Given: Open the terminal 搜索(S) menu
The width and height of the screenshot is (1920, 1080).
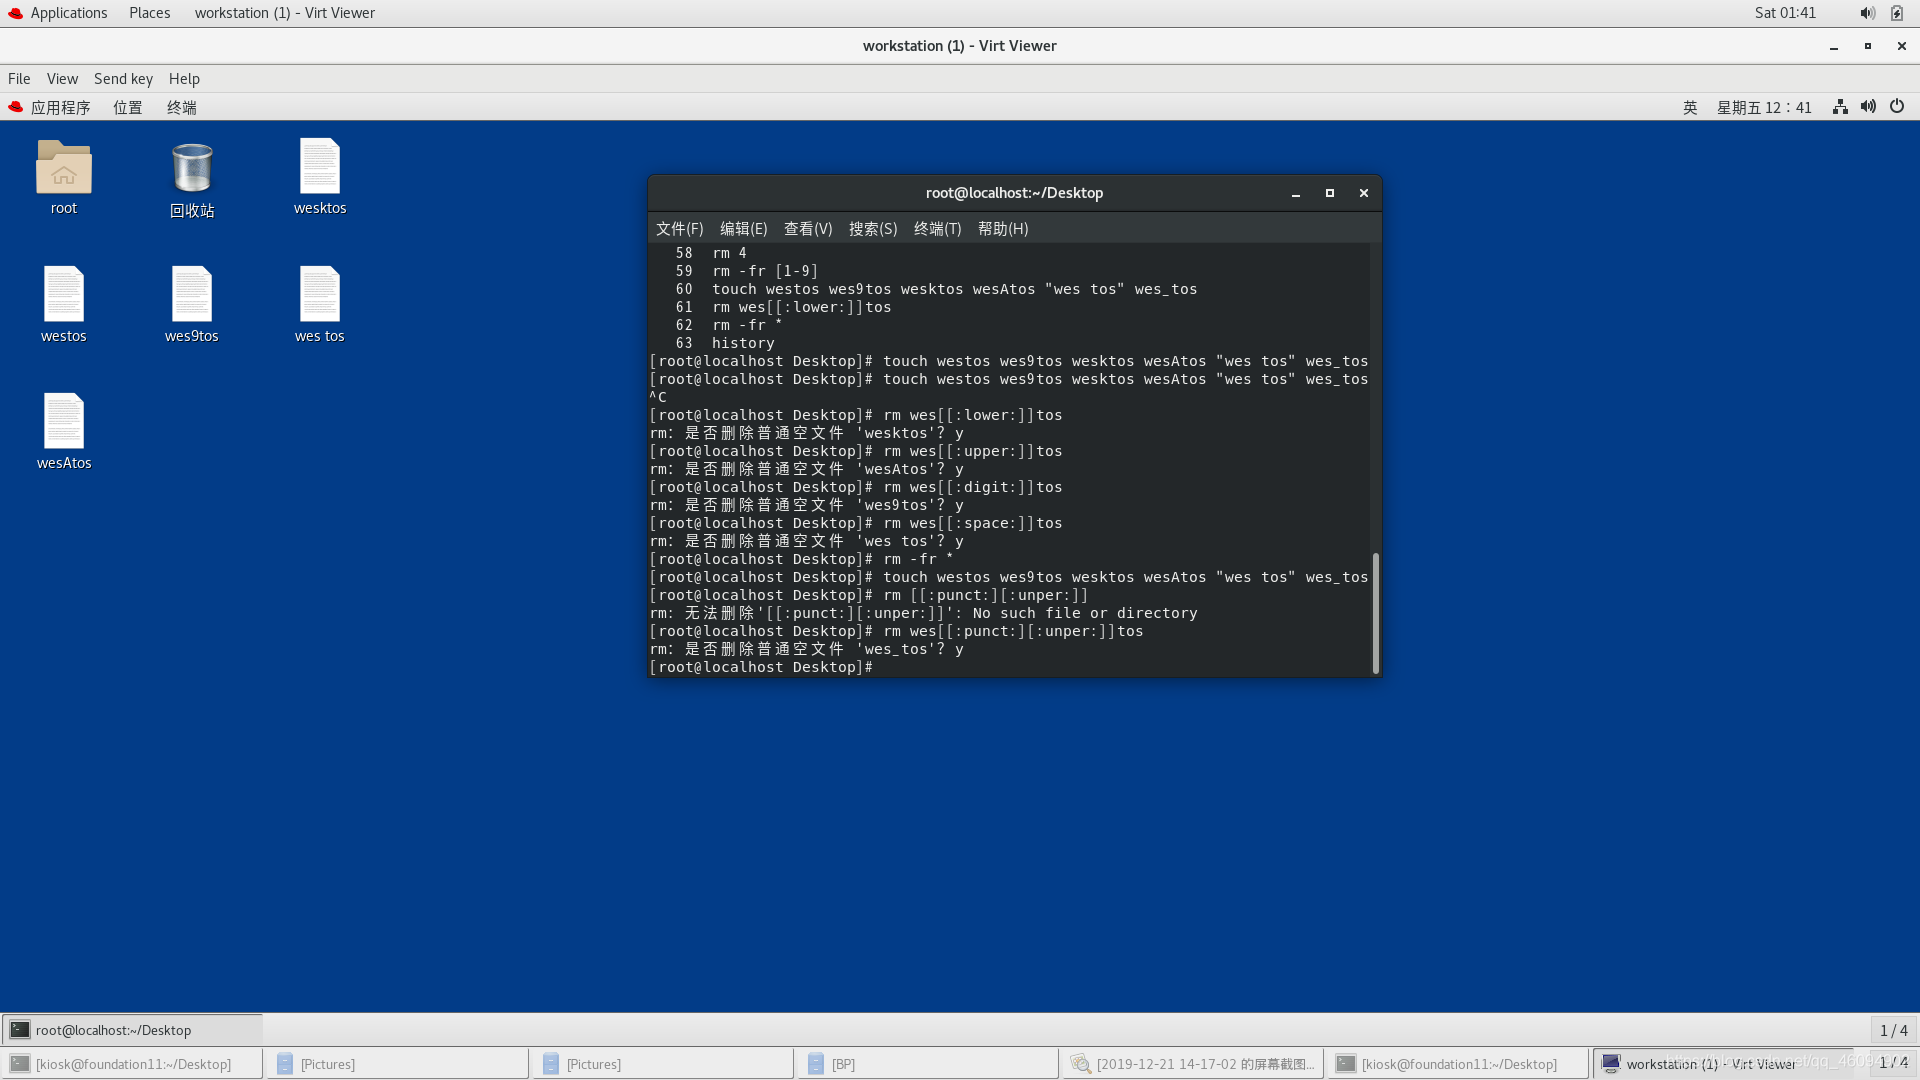Looking at the screenshot, I should (872, 229).
